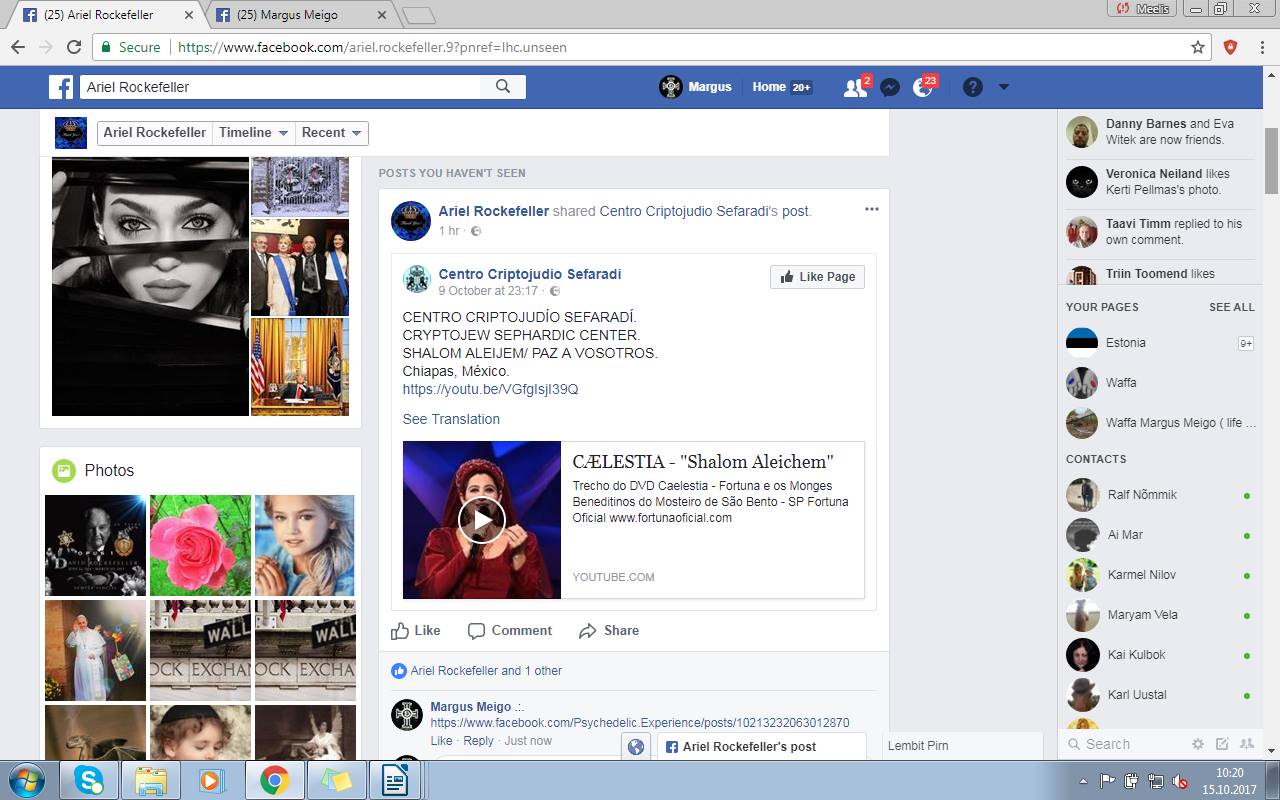Viewport: 1280px width, 800px height.
Task: Click the chat Search field
Action: click(x=1125, y=744)
